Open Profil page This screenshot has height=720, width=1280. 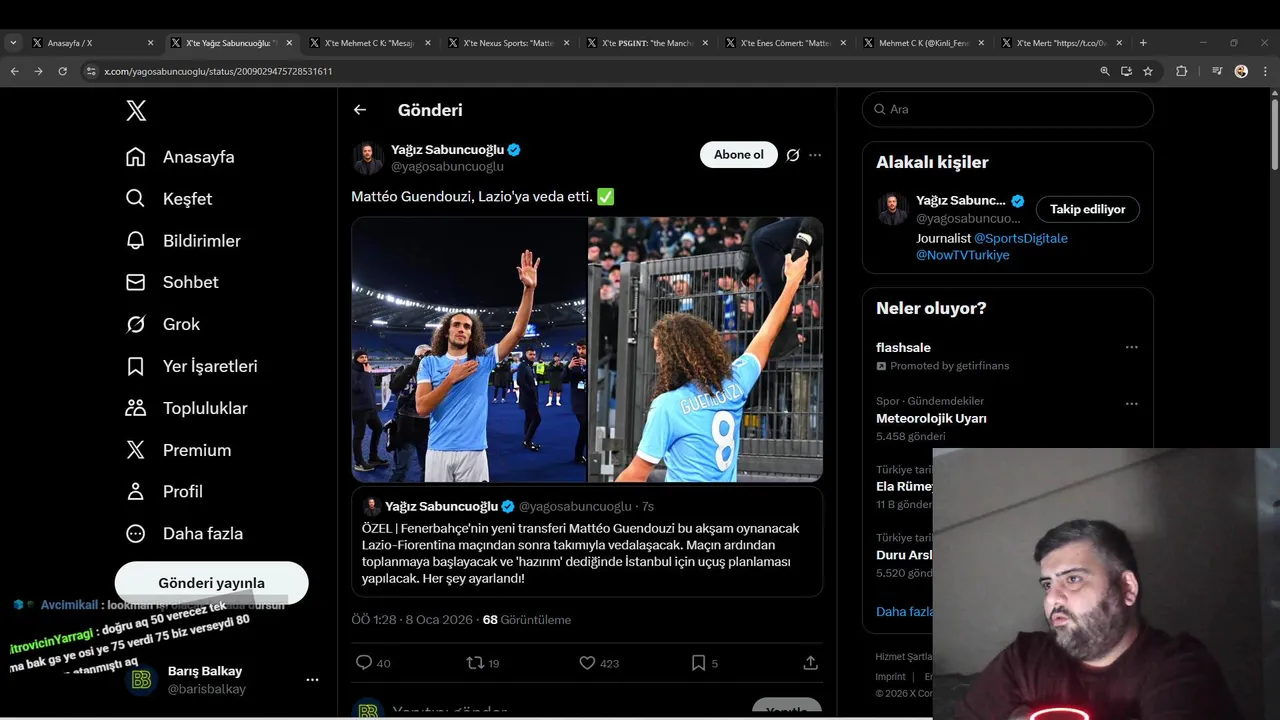[x=164, y=492]
